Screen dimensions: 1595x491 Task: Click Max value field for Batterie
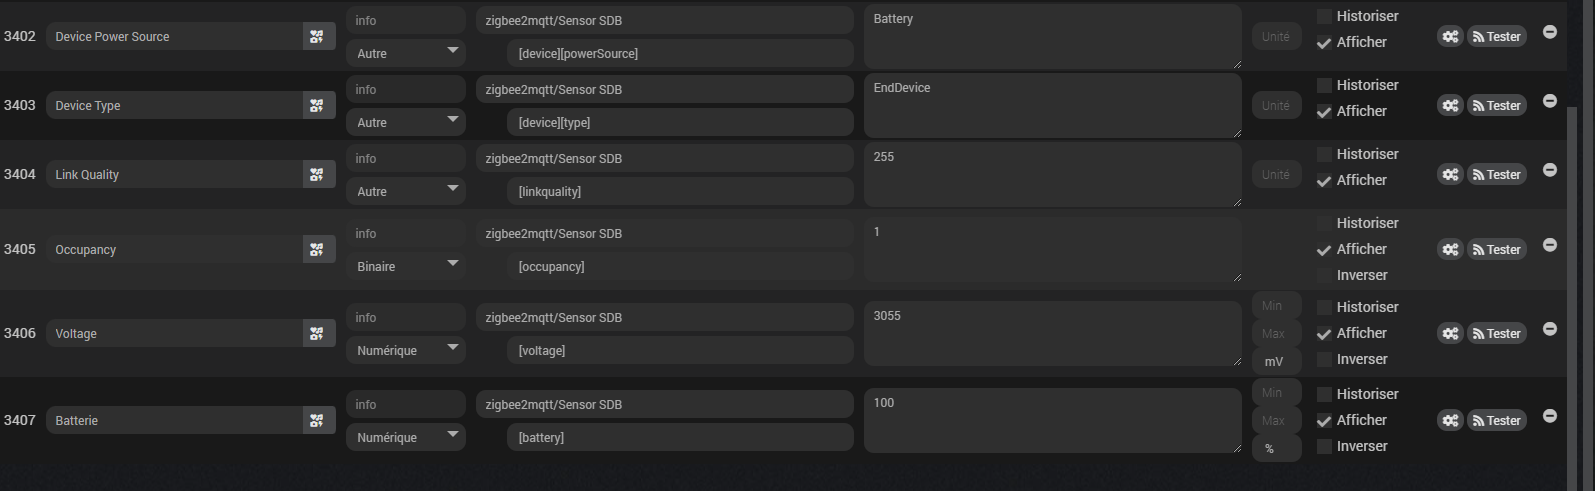point(1275,421)
